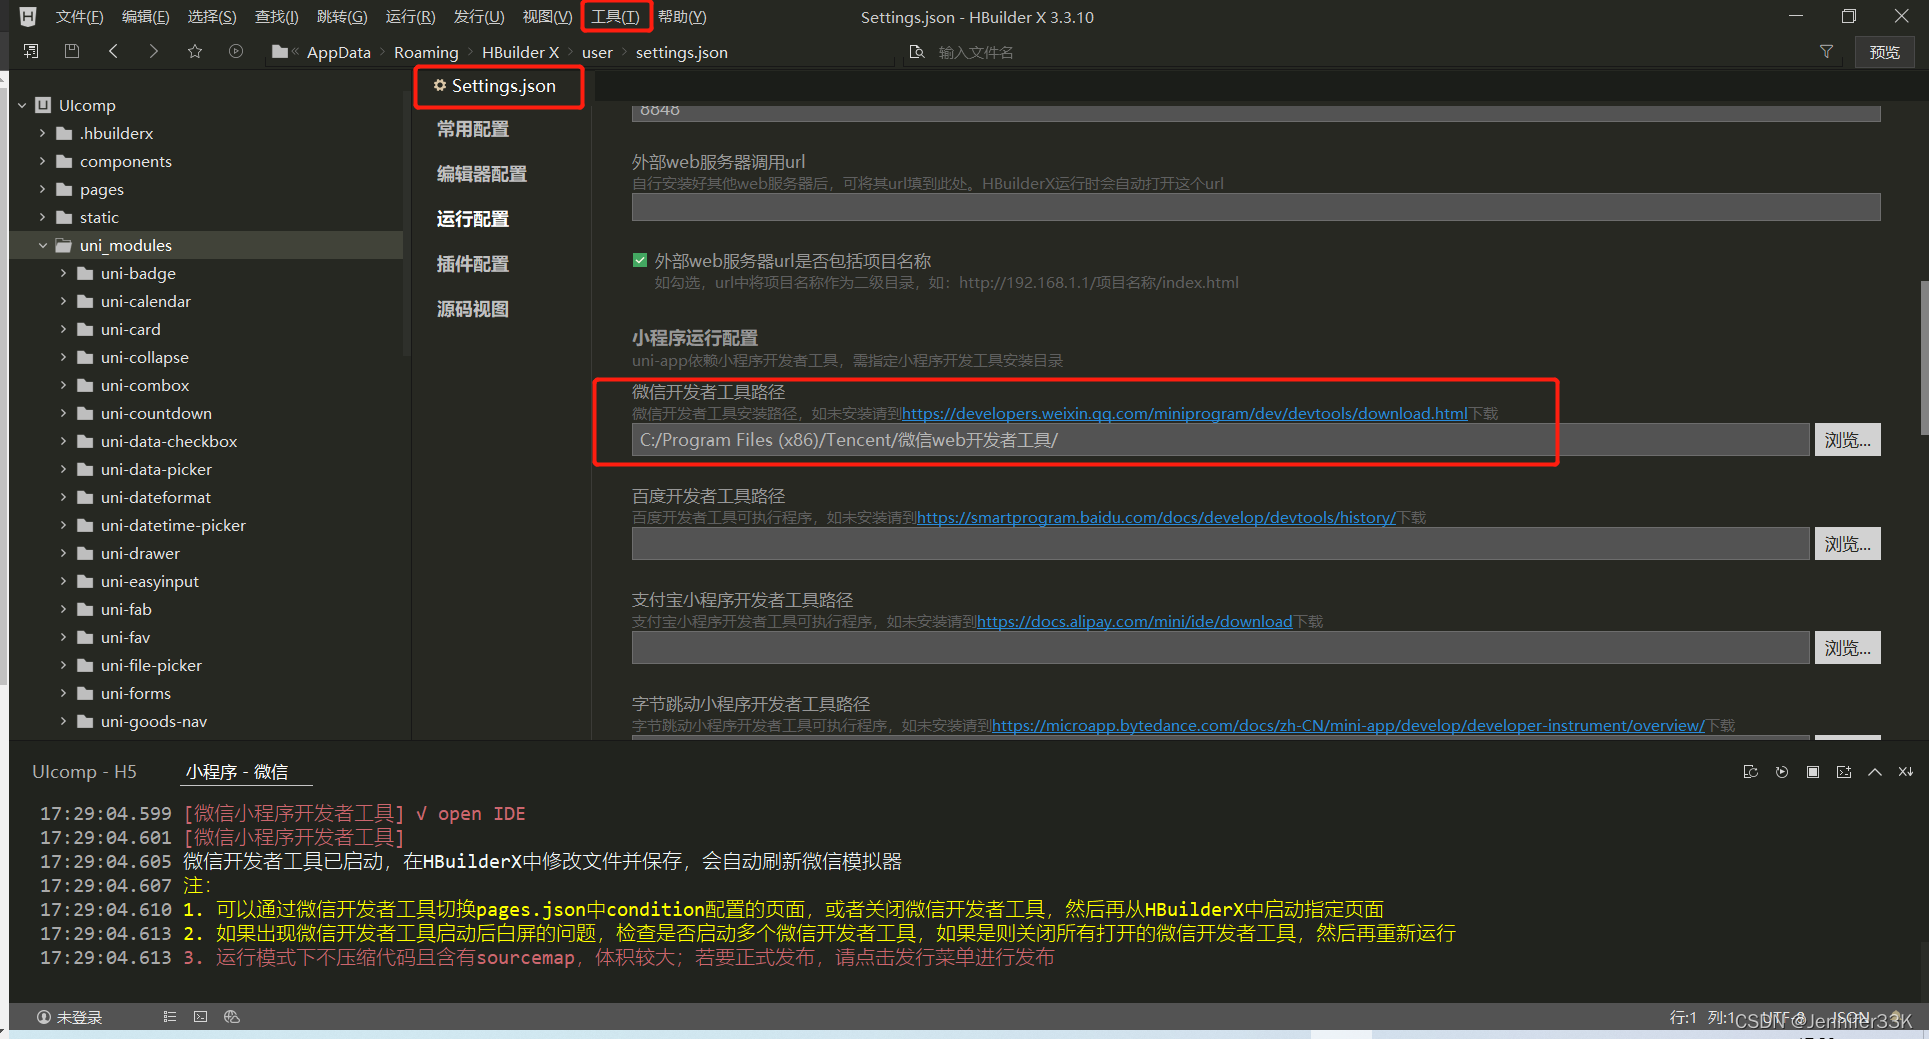Click the Baidu devtools path input field
Image resolution: width=1929 pixels, height=1039 pixels.
pyautogui.click(x=1221, y=544)
